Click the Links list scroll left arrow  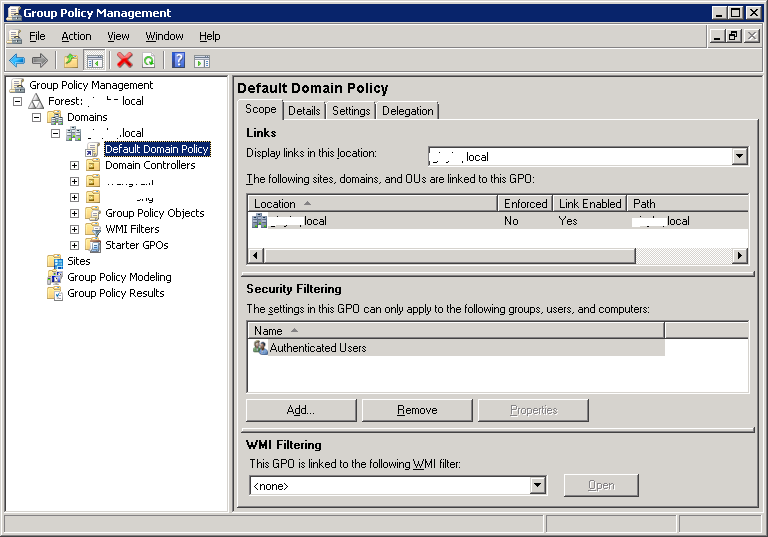click(x=255, y=255)
